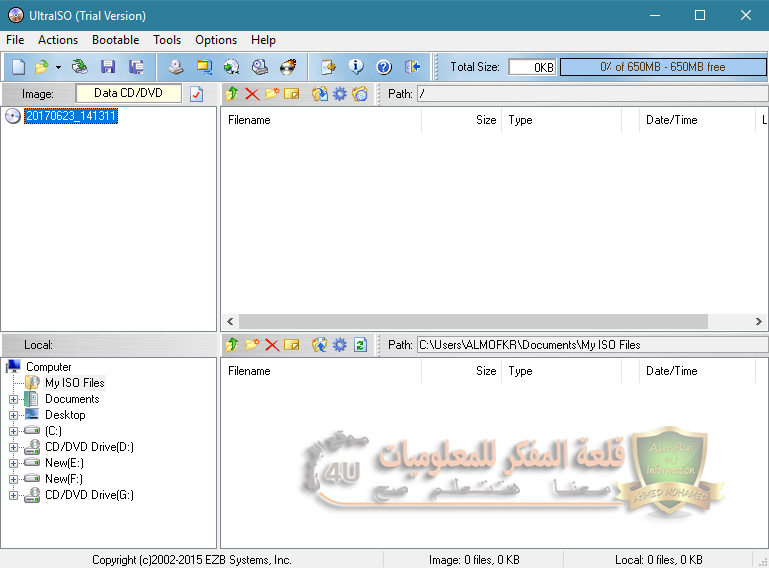This screenshot has width=769, height=568.
Task: Click the blue gear icon in the Local toolbar
Action: tap(339, 345)
